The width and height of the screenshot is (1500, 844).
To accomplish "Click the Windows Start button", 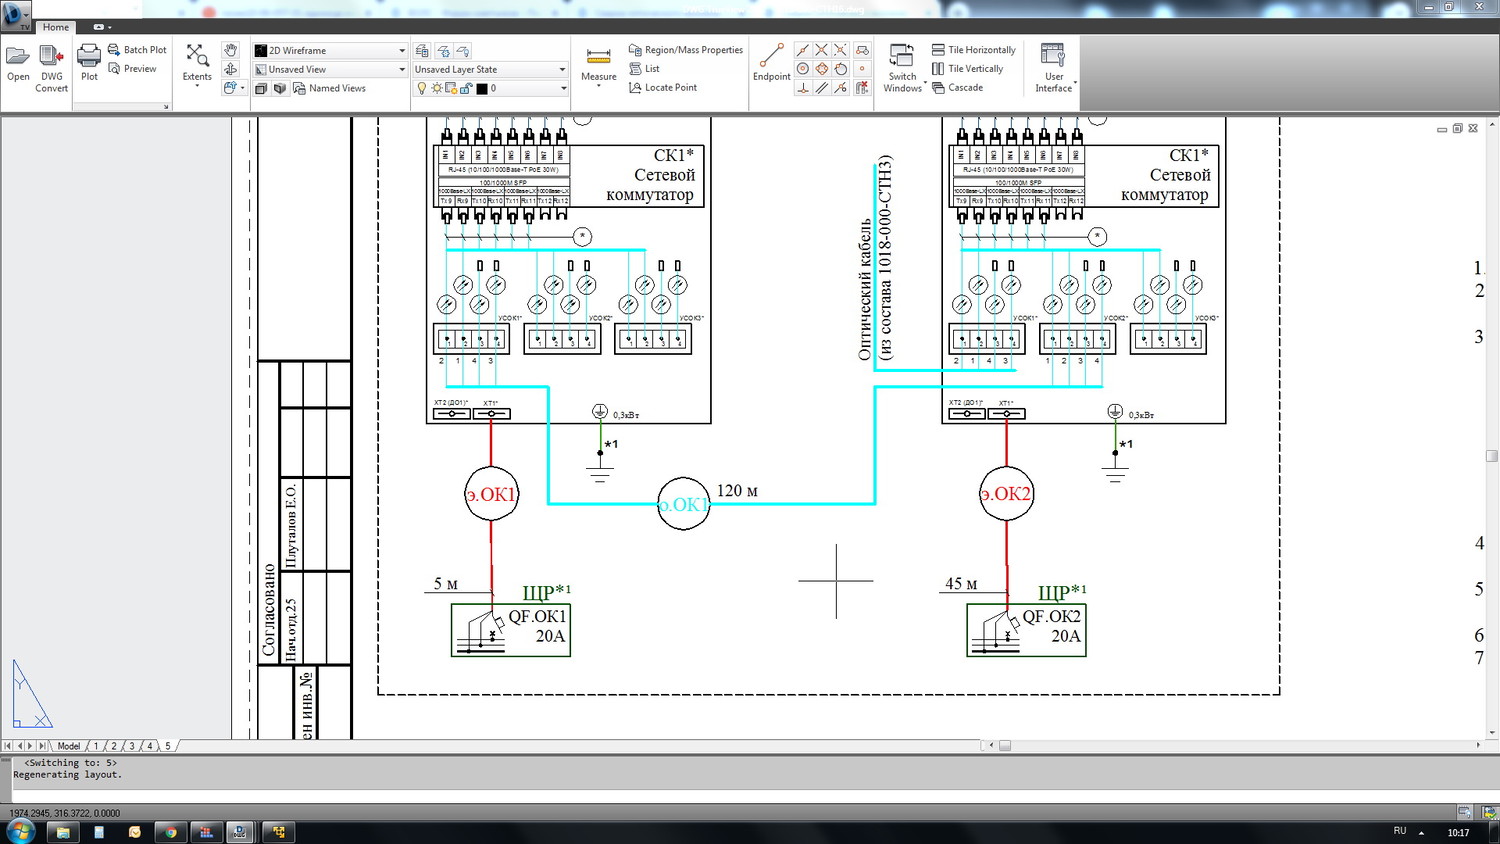I will point(20,831).
